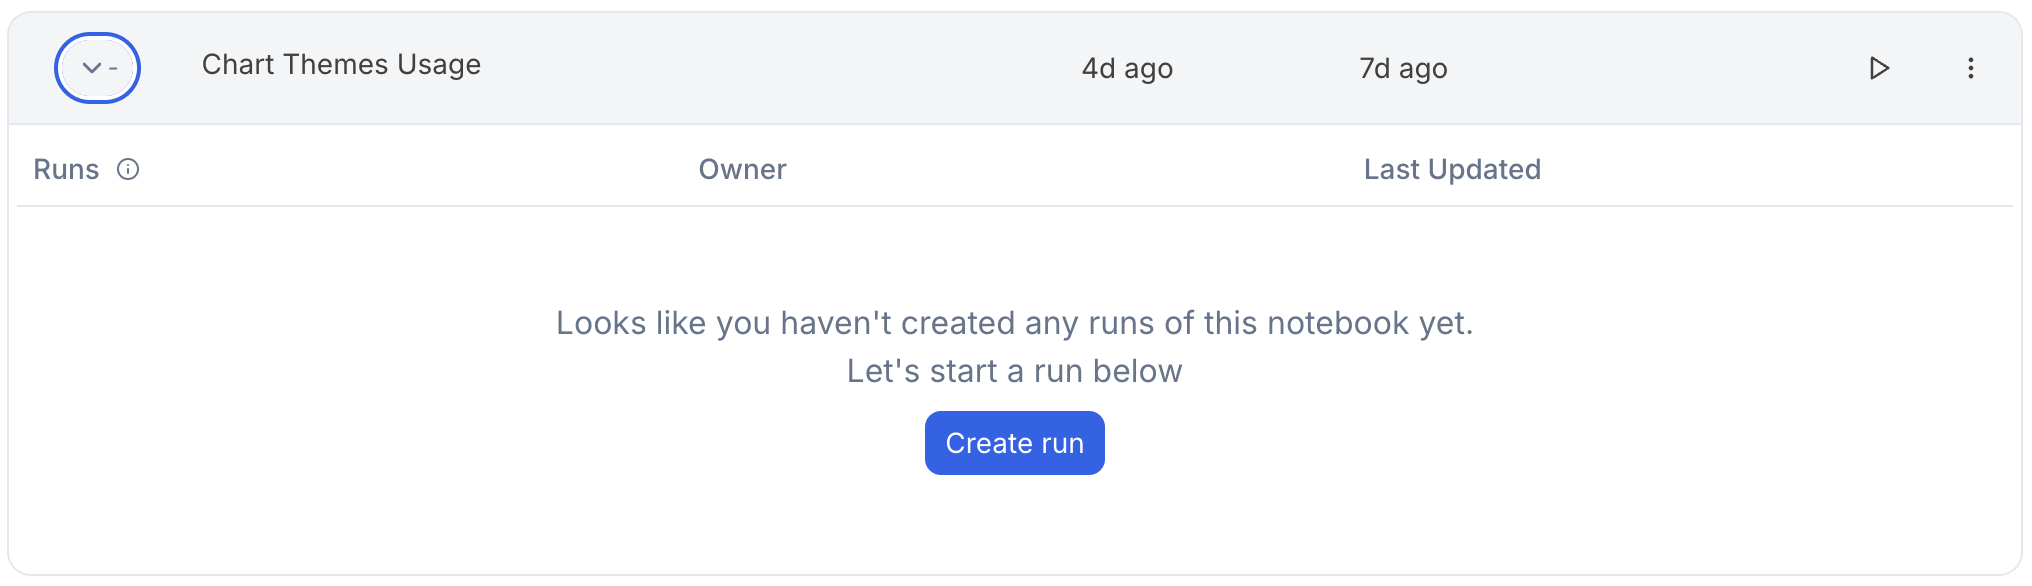Sort by the Owner column header
Screen dimensions: 2032x586
742,170
